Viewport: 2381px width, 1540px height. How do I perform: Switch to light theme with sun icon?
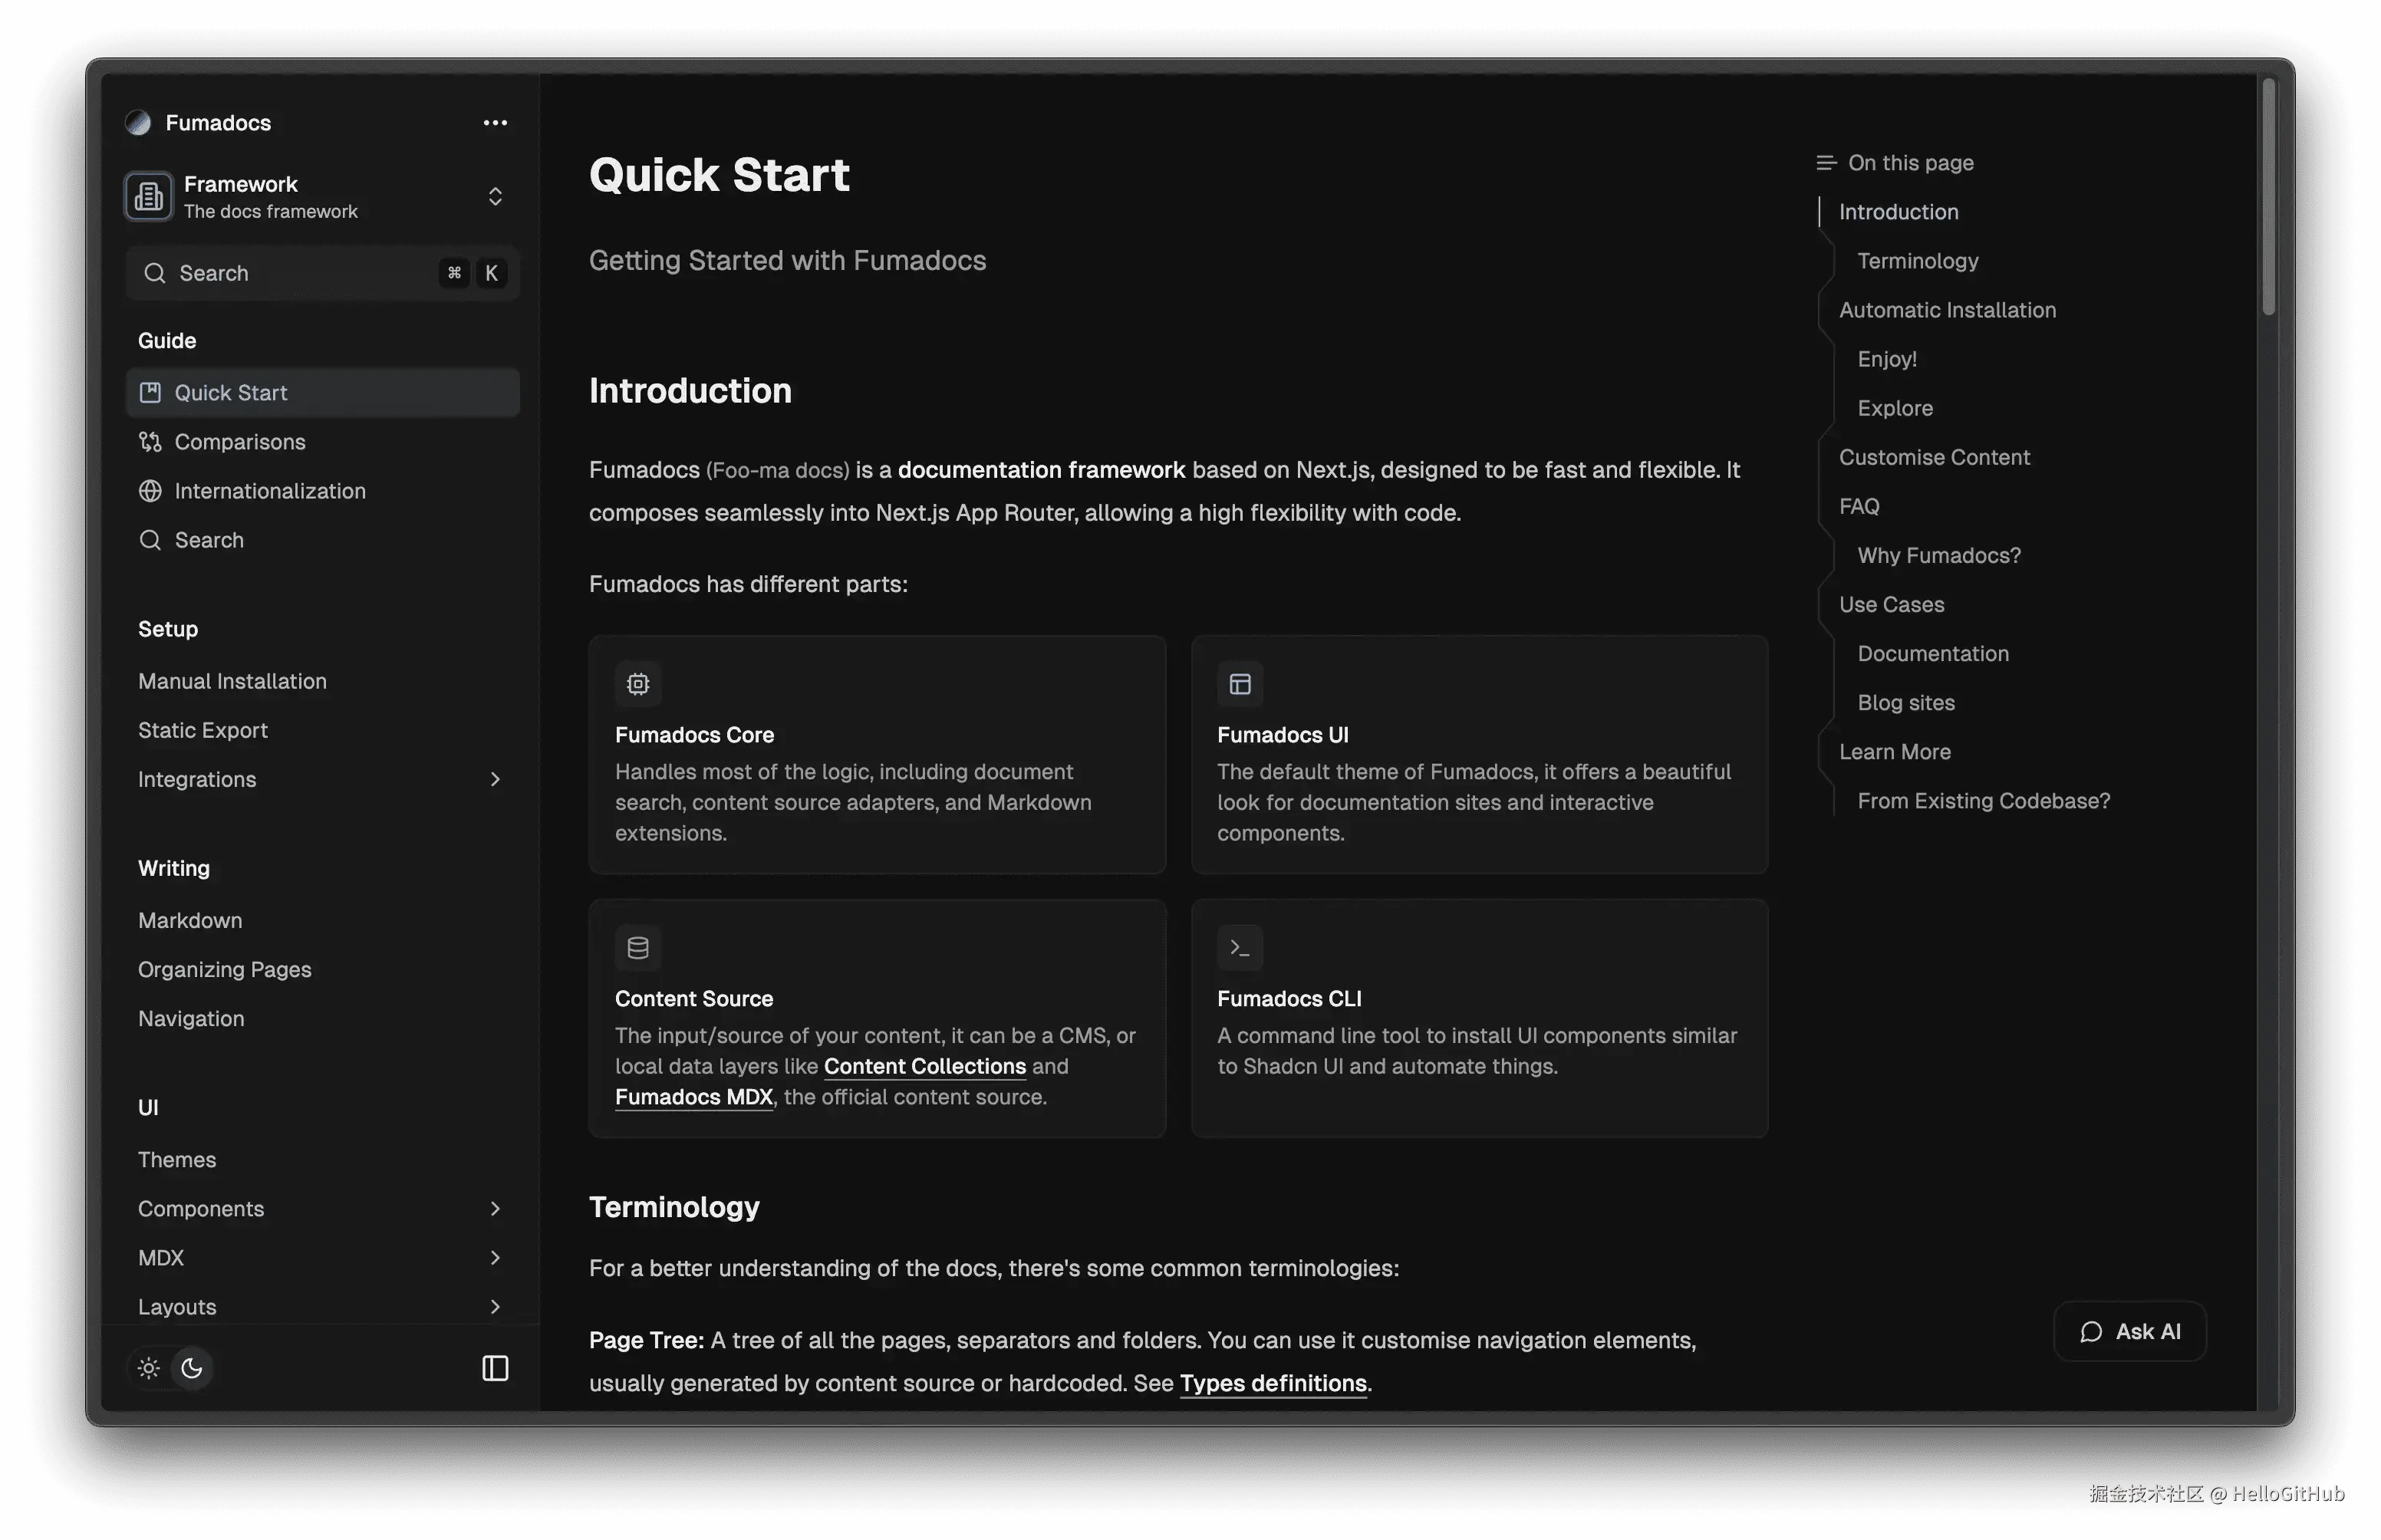tap(149, 1368)
